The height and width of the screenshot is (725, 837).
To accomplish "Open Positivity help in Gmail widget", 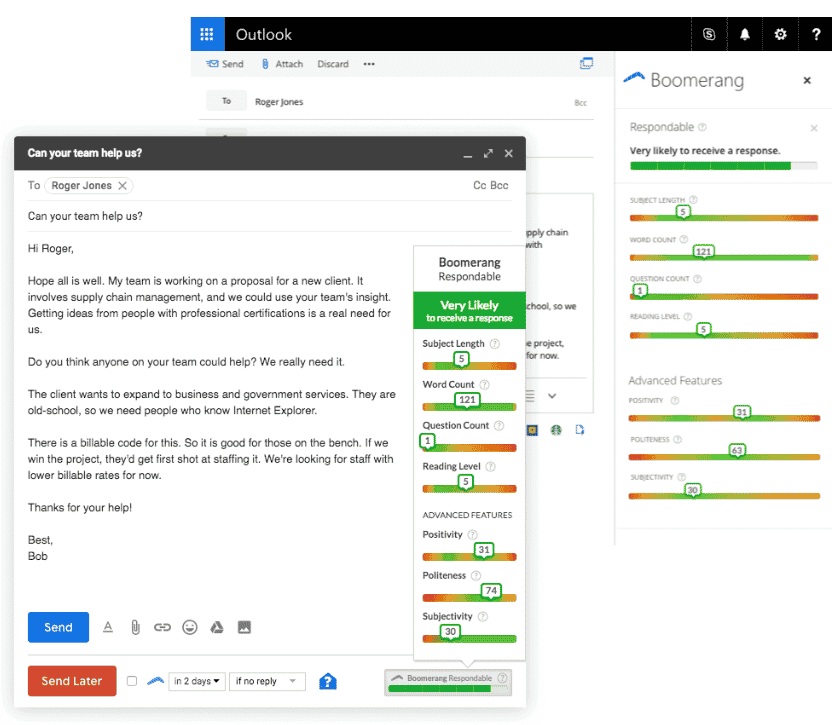I will point(472,534).
